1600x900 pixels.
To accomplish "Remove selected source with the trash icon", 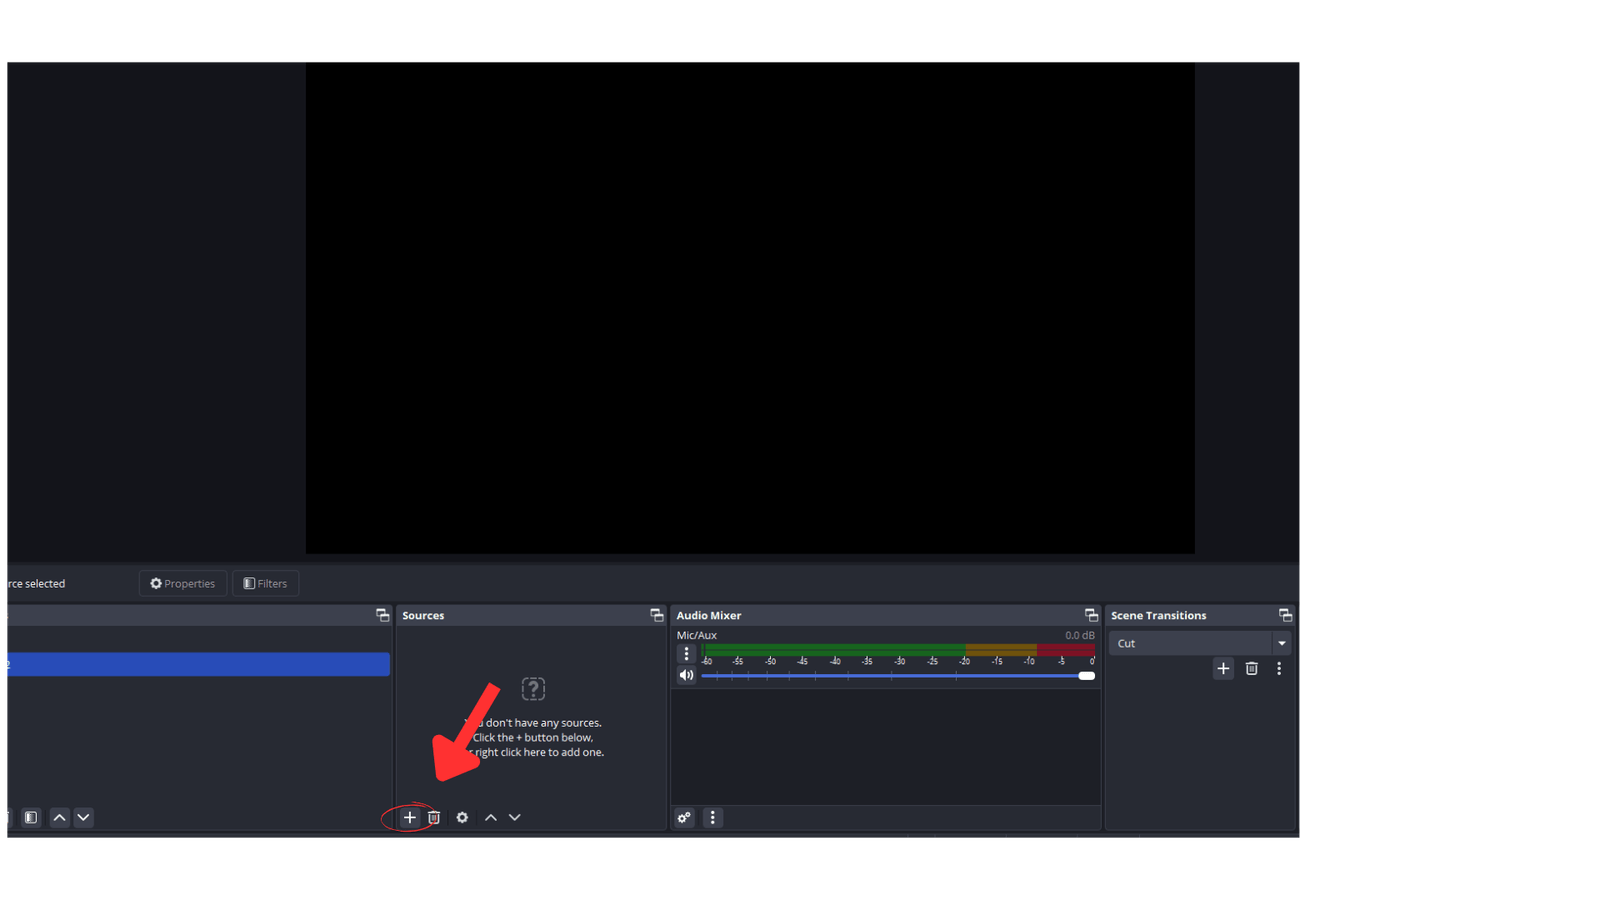I will tap(434, 817).
